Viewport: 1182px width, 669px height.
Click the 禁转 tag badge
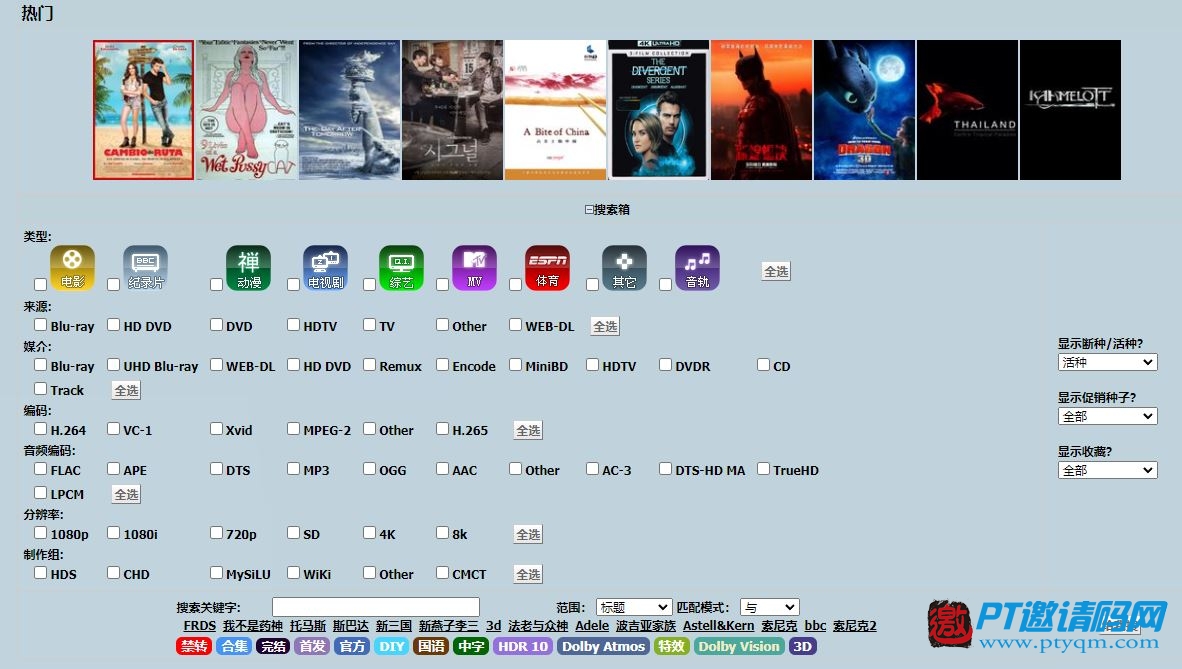194,646
